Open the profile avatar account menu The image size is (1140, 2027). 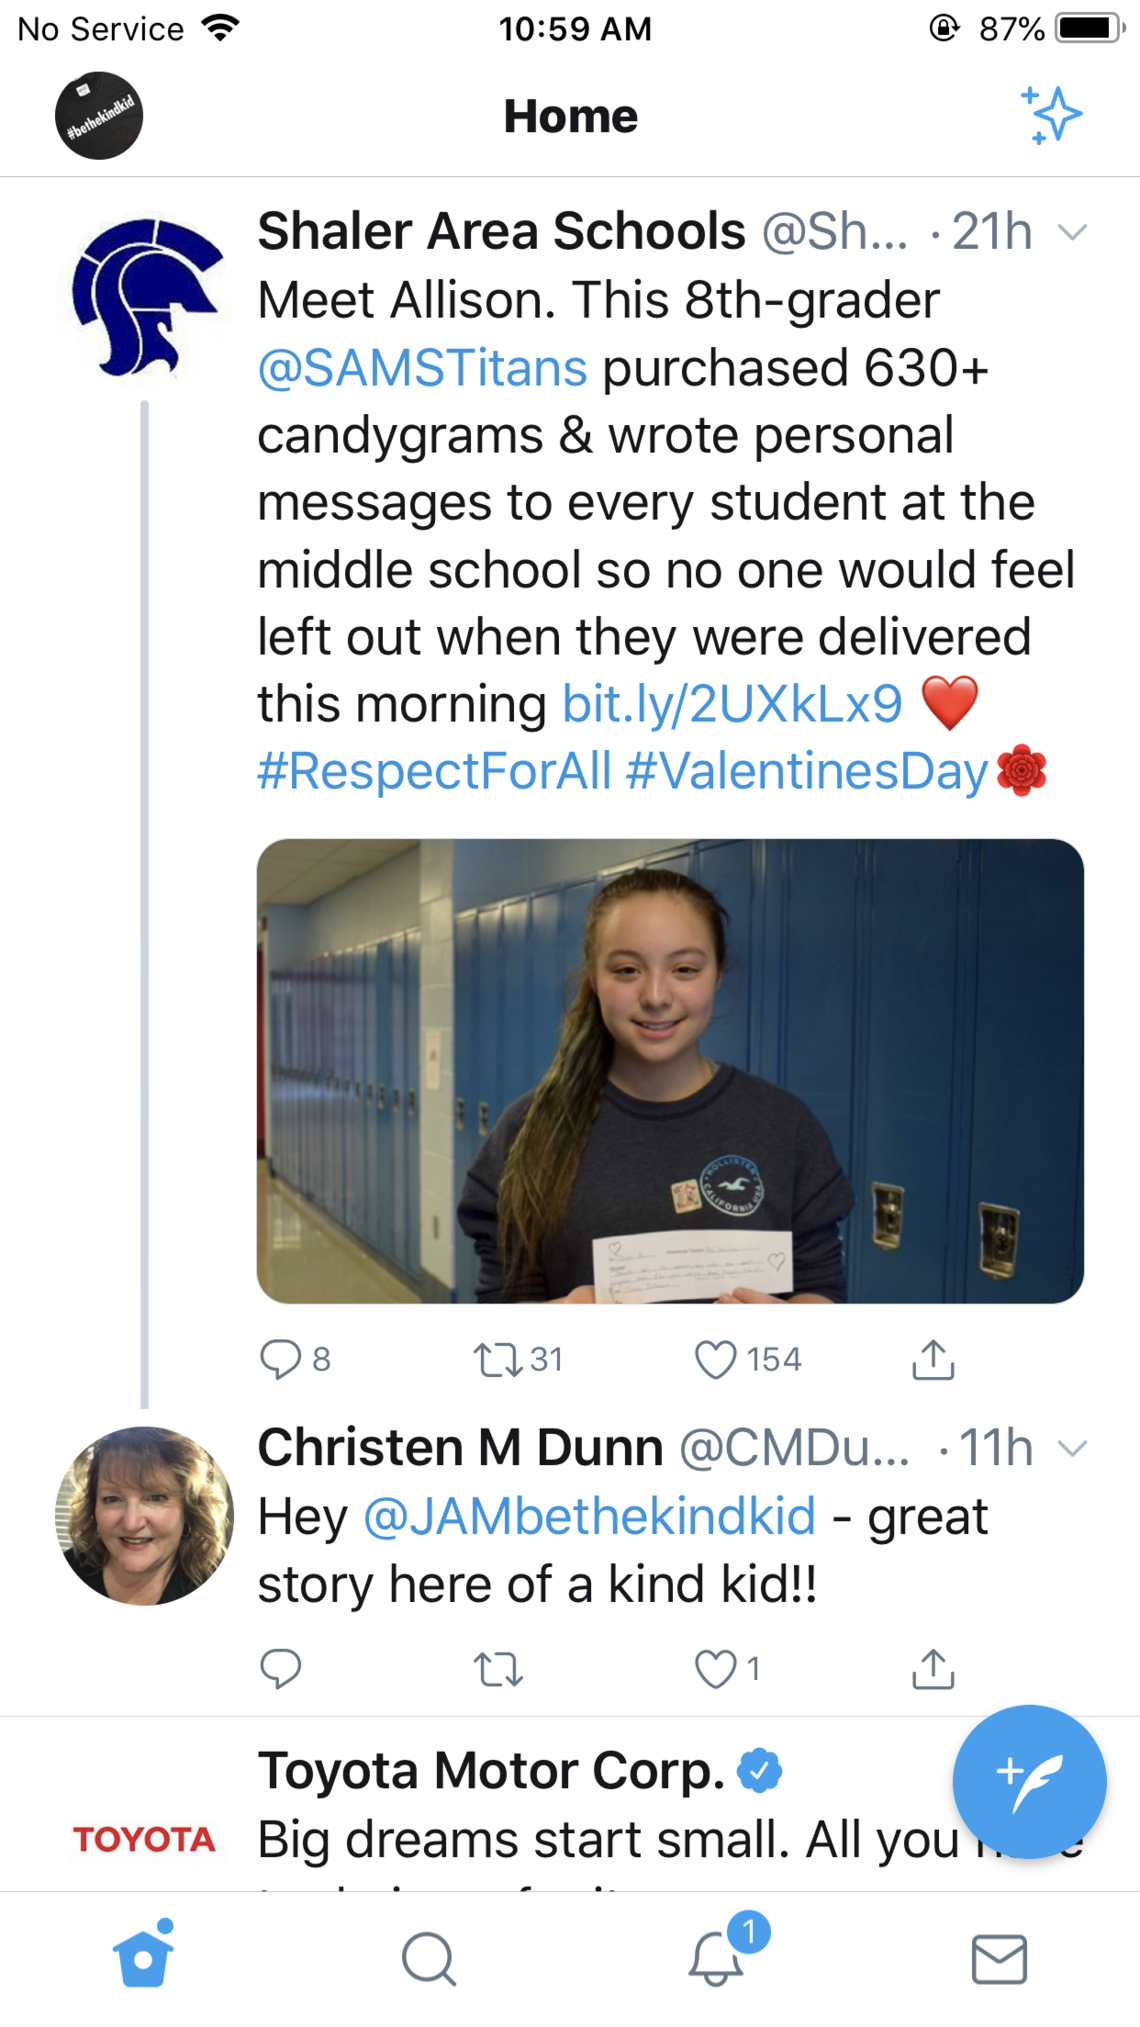tap(98, 115)
